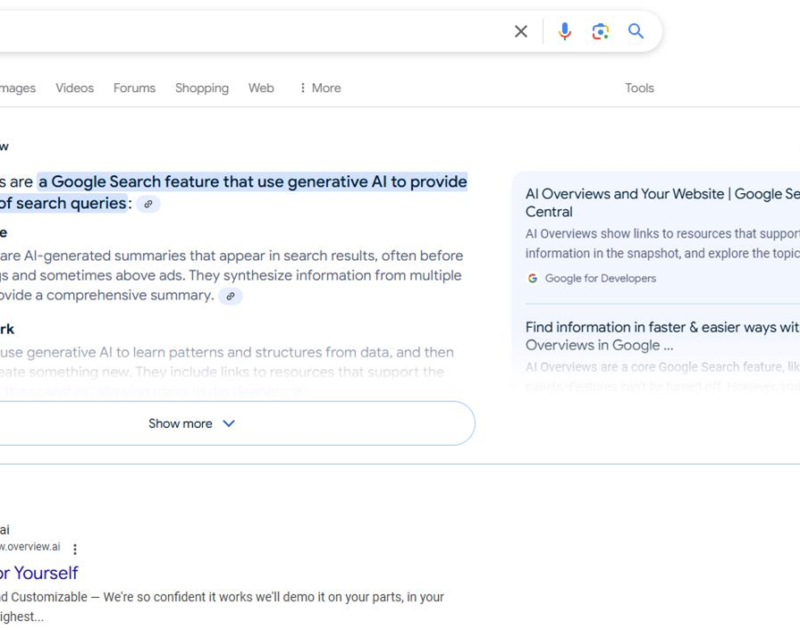Open Google Lens image search icon
This screenshot has width=800, height=630.
(x=600, y=32)
